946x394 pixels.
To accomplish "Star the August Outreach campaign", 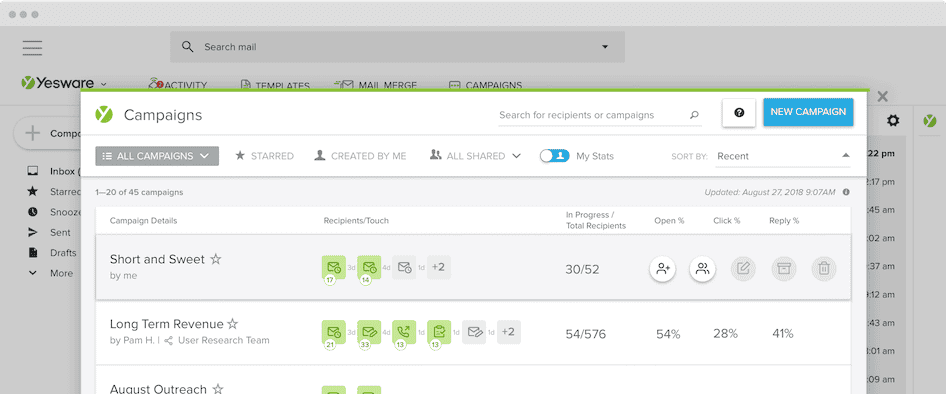I will coord(218,389).
